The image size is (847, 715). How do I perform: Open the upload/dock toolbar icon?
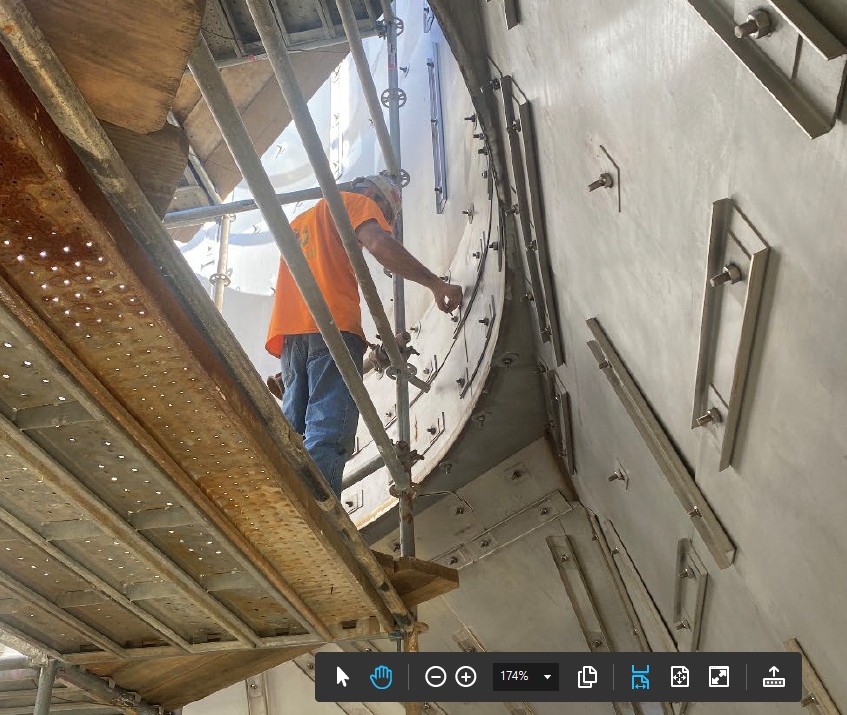pyautogui.click(x=774, y=677)
